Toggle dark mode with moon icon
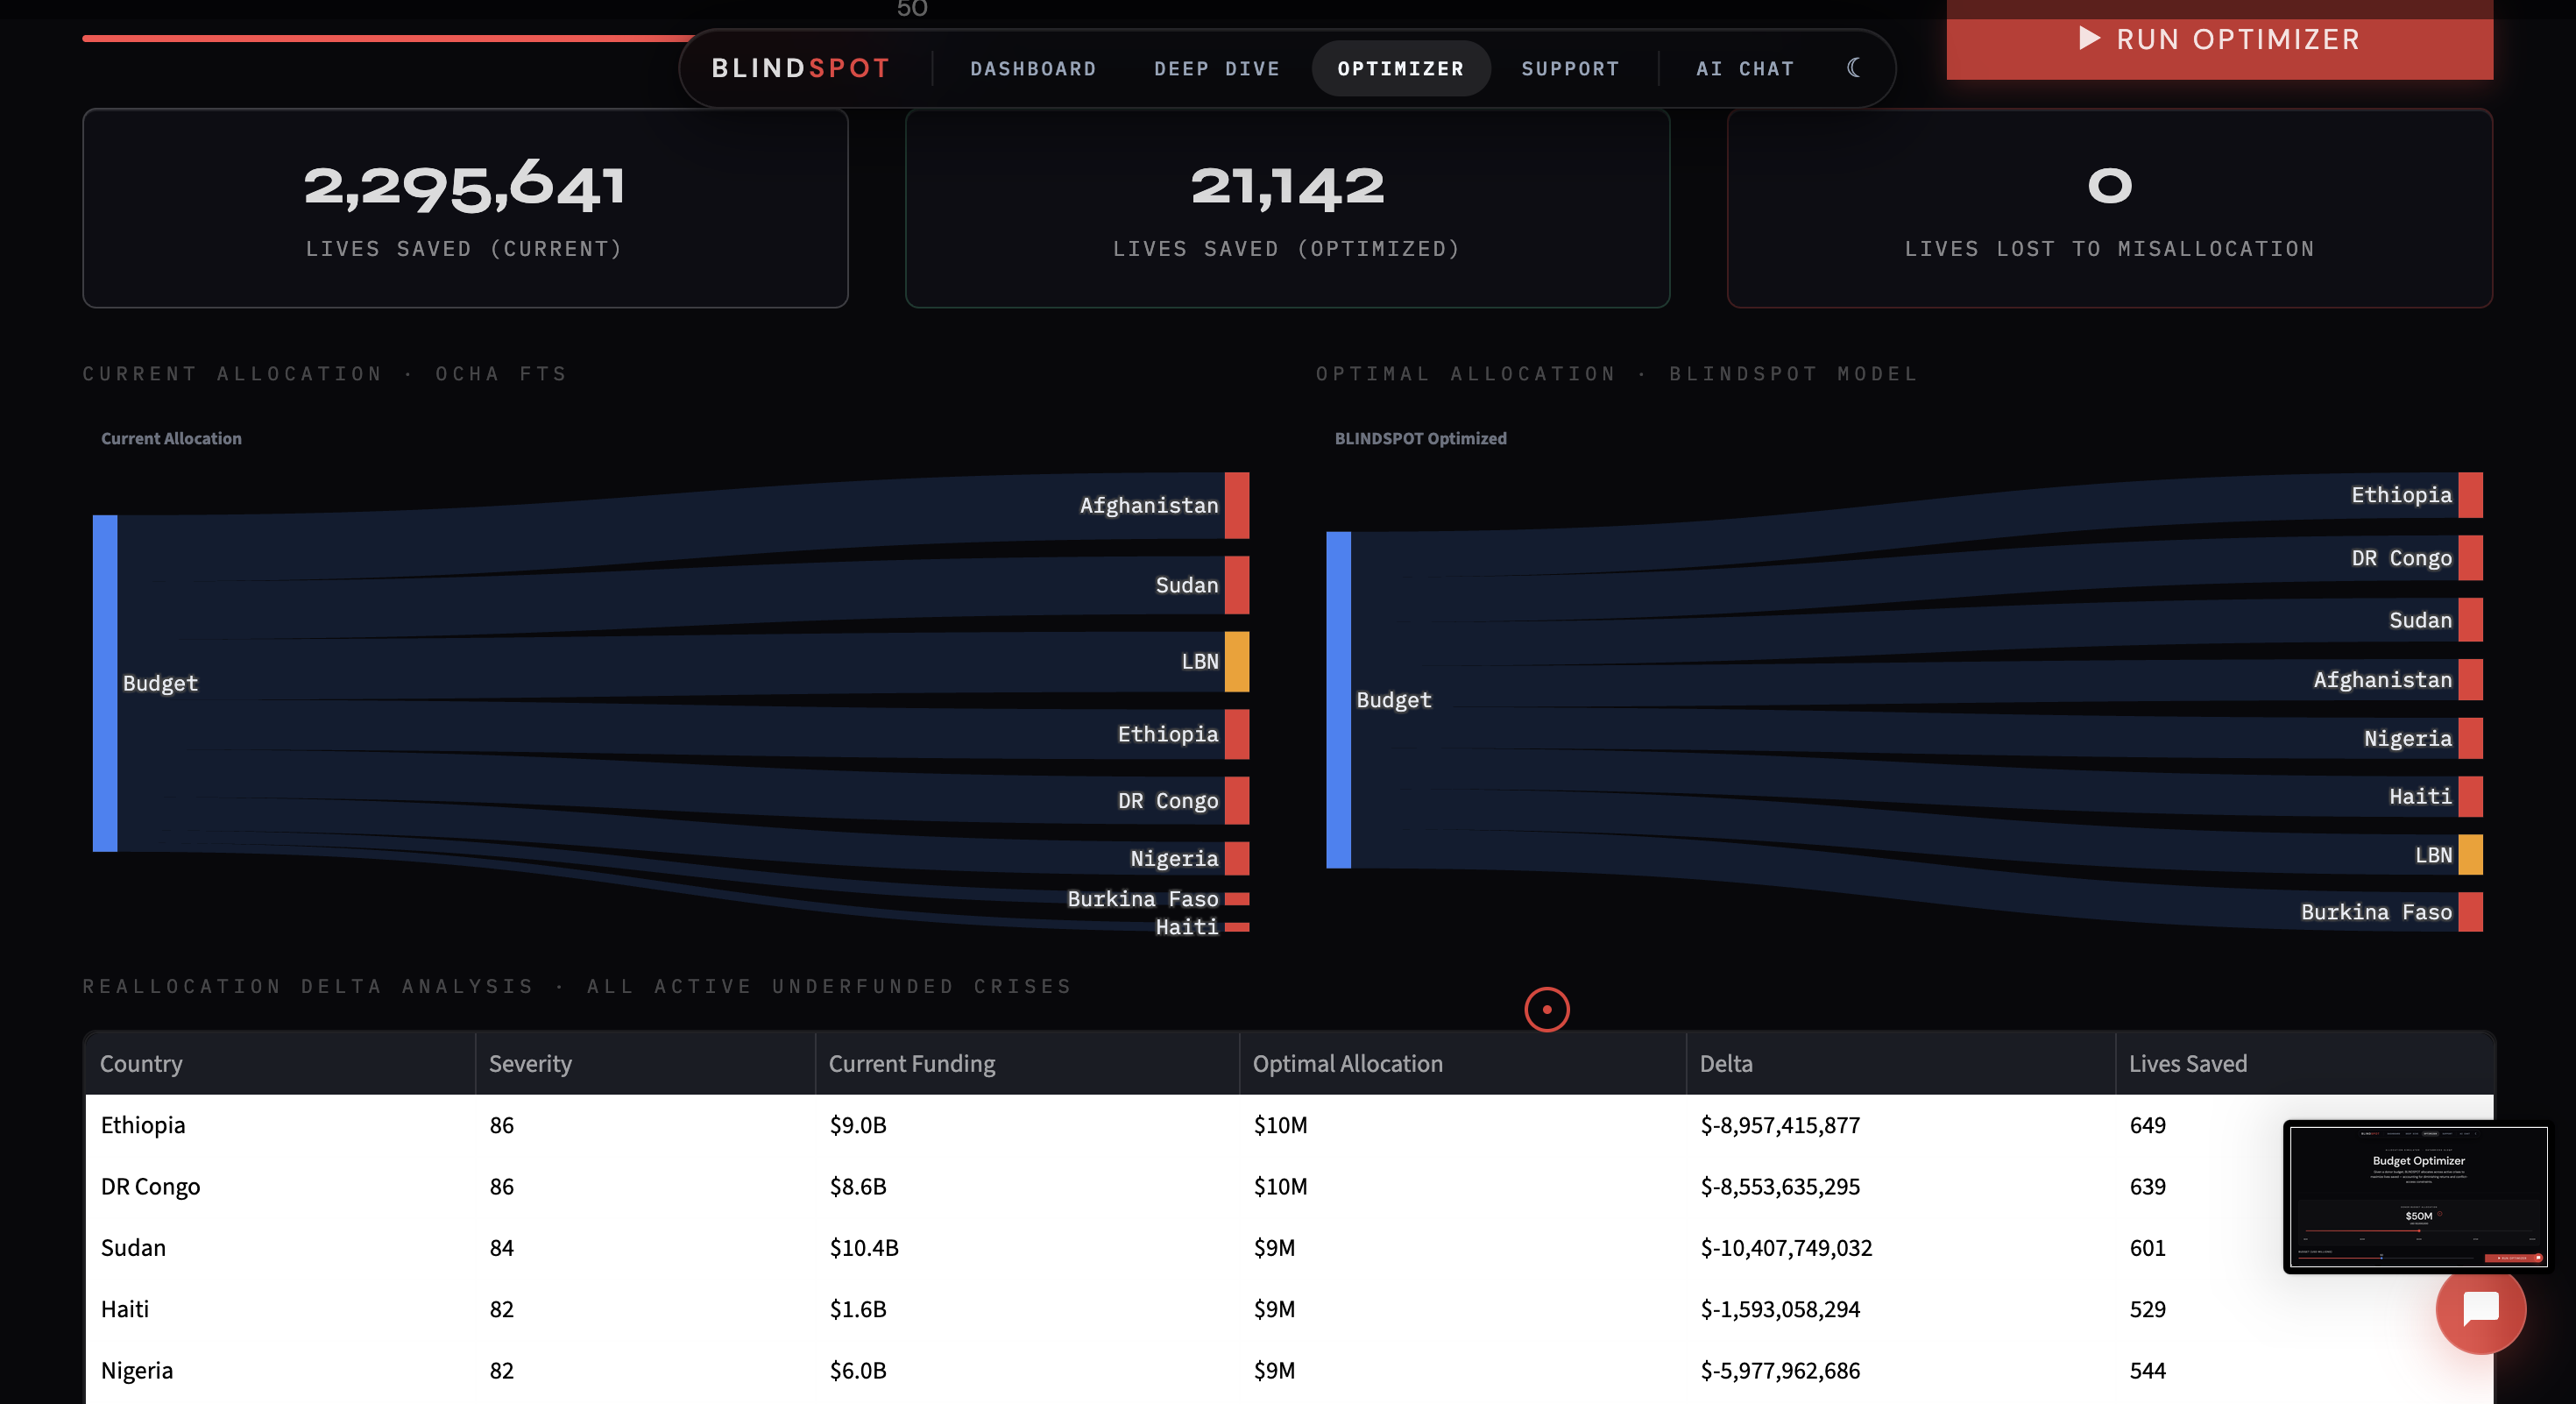Screen dimensions: 2576x1404 1853,68
